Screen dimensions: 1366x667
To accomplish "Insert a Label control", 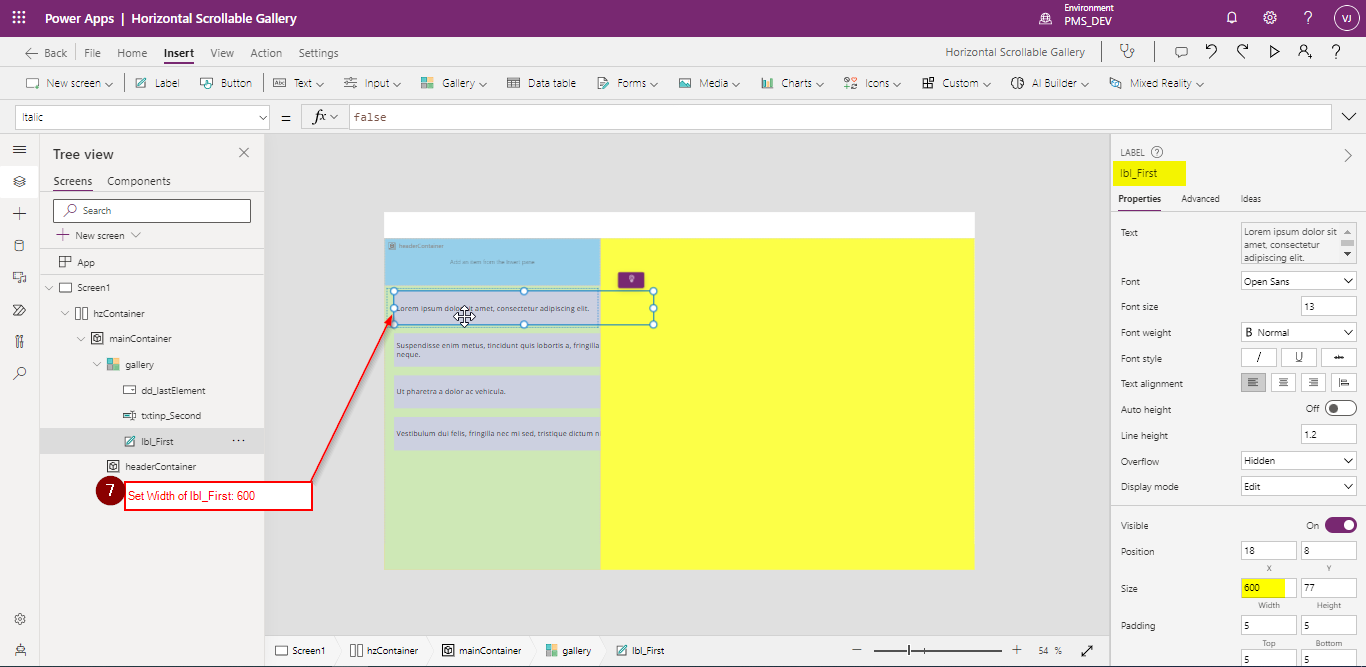I will click(157, 83).
